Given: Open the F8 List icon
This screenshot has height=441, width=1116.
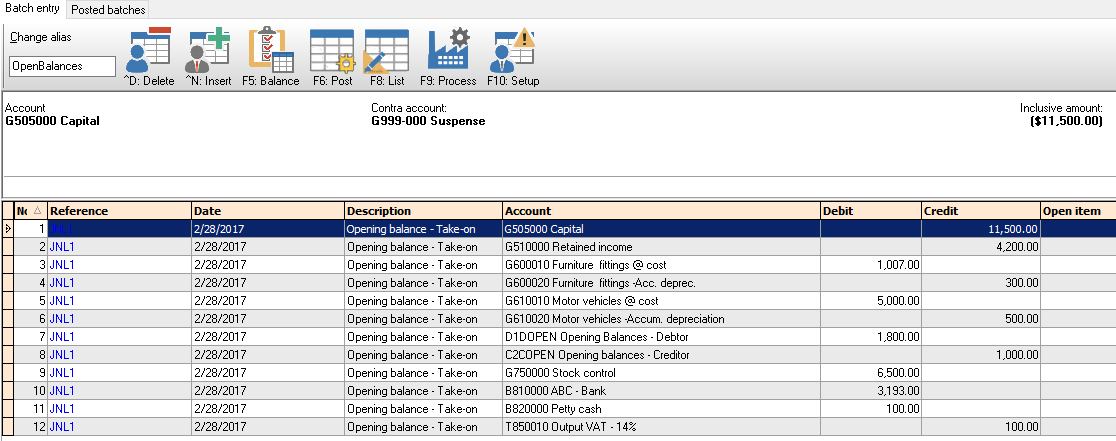Looking at the screenshot, I should point(385,50).
